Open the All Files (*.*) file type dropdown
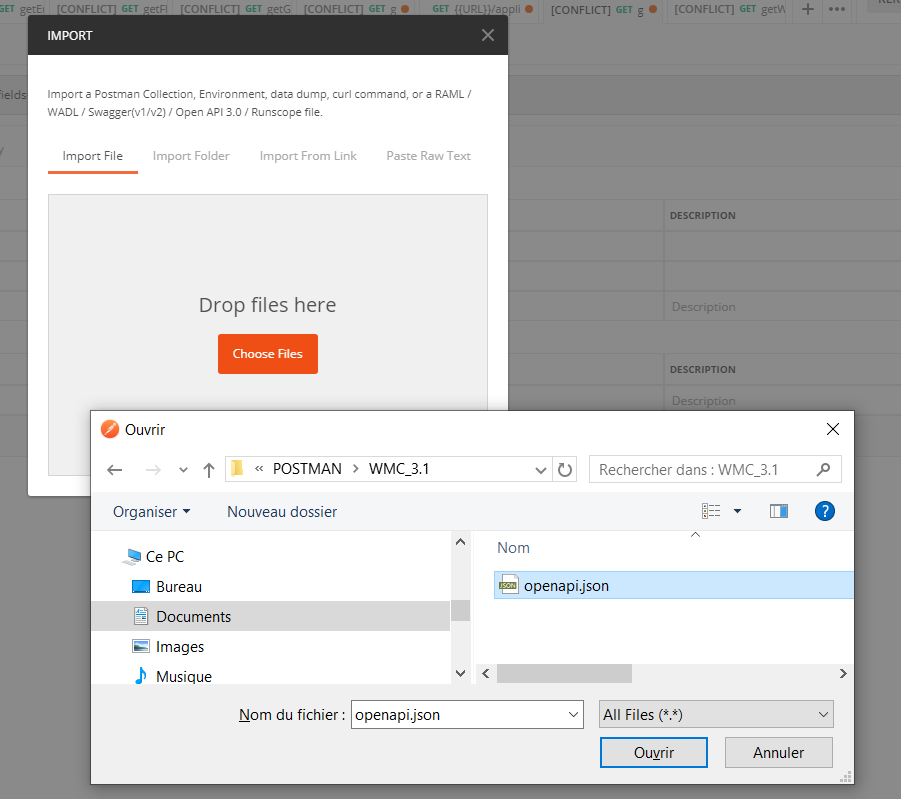Viewport: 901px width, 799px height. click(x=714, y=714)
